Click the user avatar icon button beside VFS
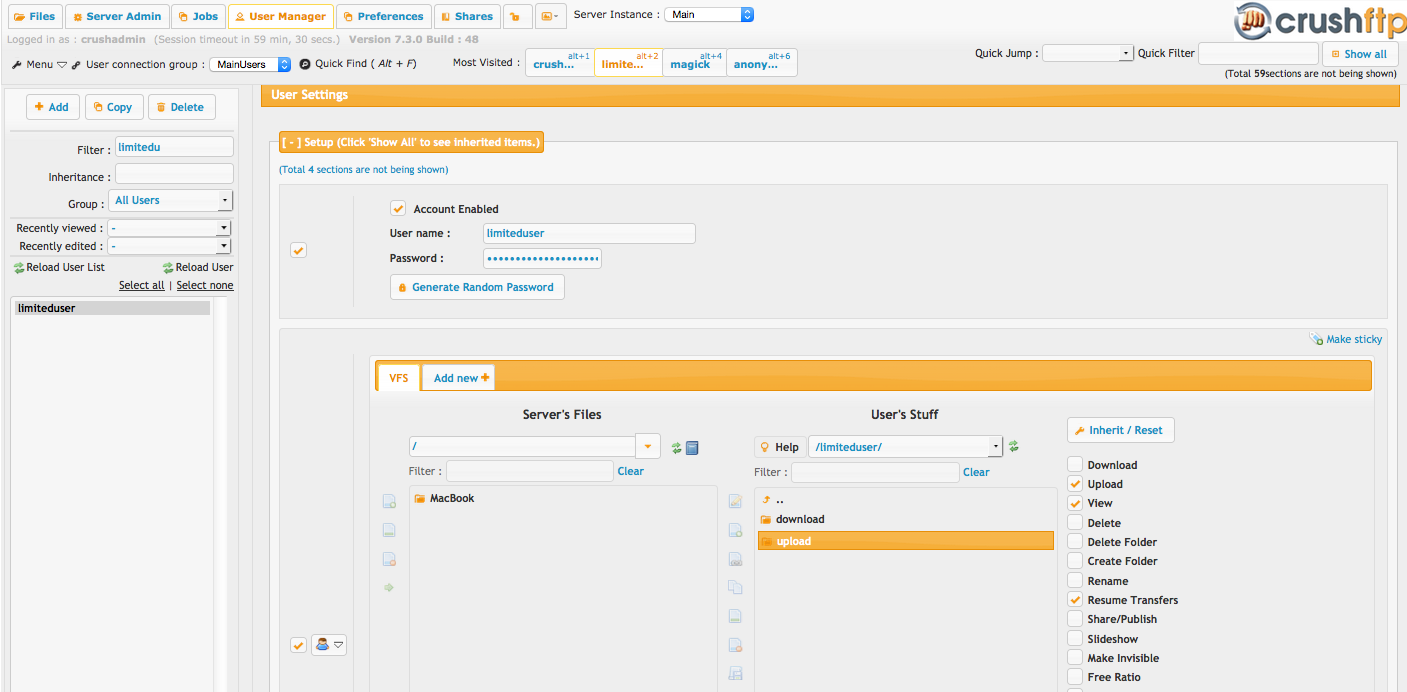This screenshot has height=692, width=1407. click(x=329, y=645)
